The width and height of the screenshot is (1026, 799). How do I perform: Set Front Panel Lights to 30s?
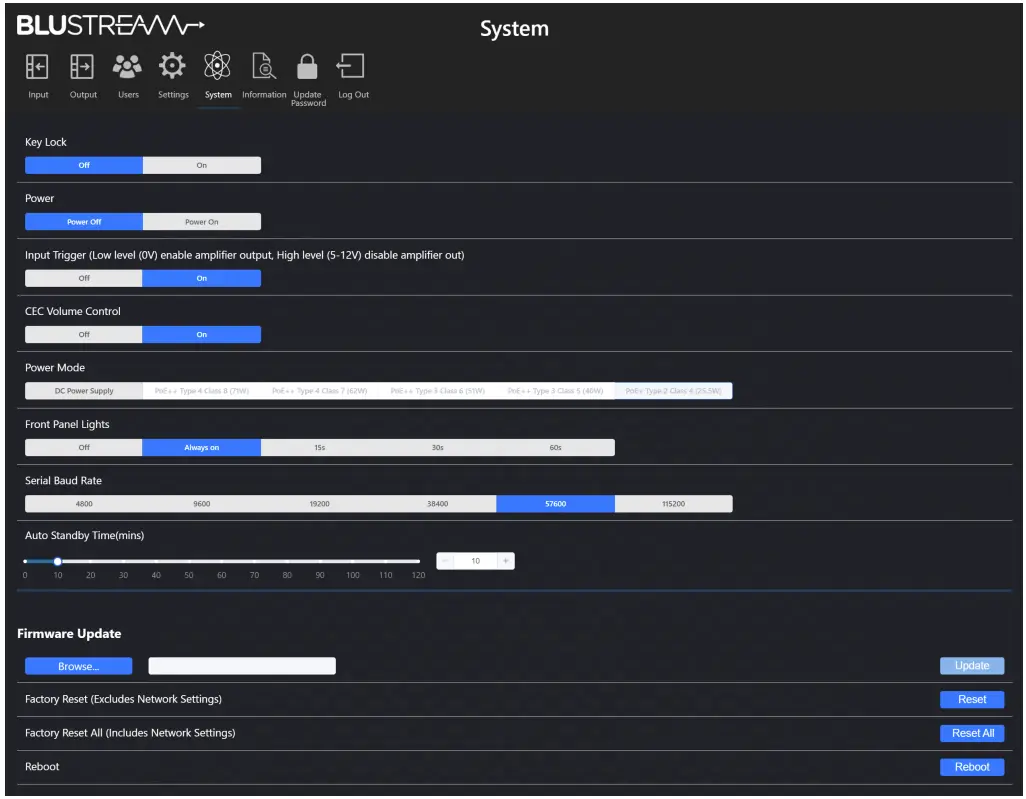click(x=438, y=448)
